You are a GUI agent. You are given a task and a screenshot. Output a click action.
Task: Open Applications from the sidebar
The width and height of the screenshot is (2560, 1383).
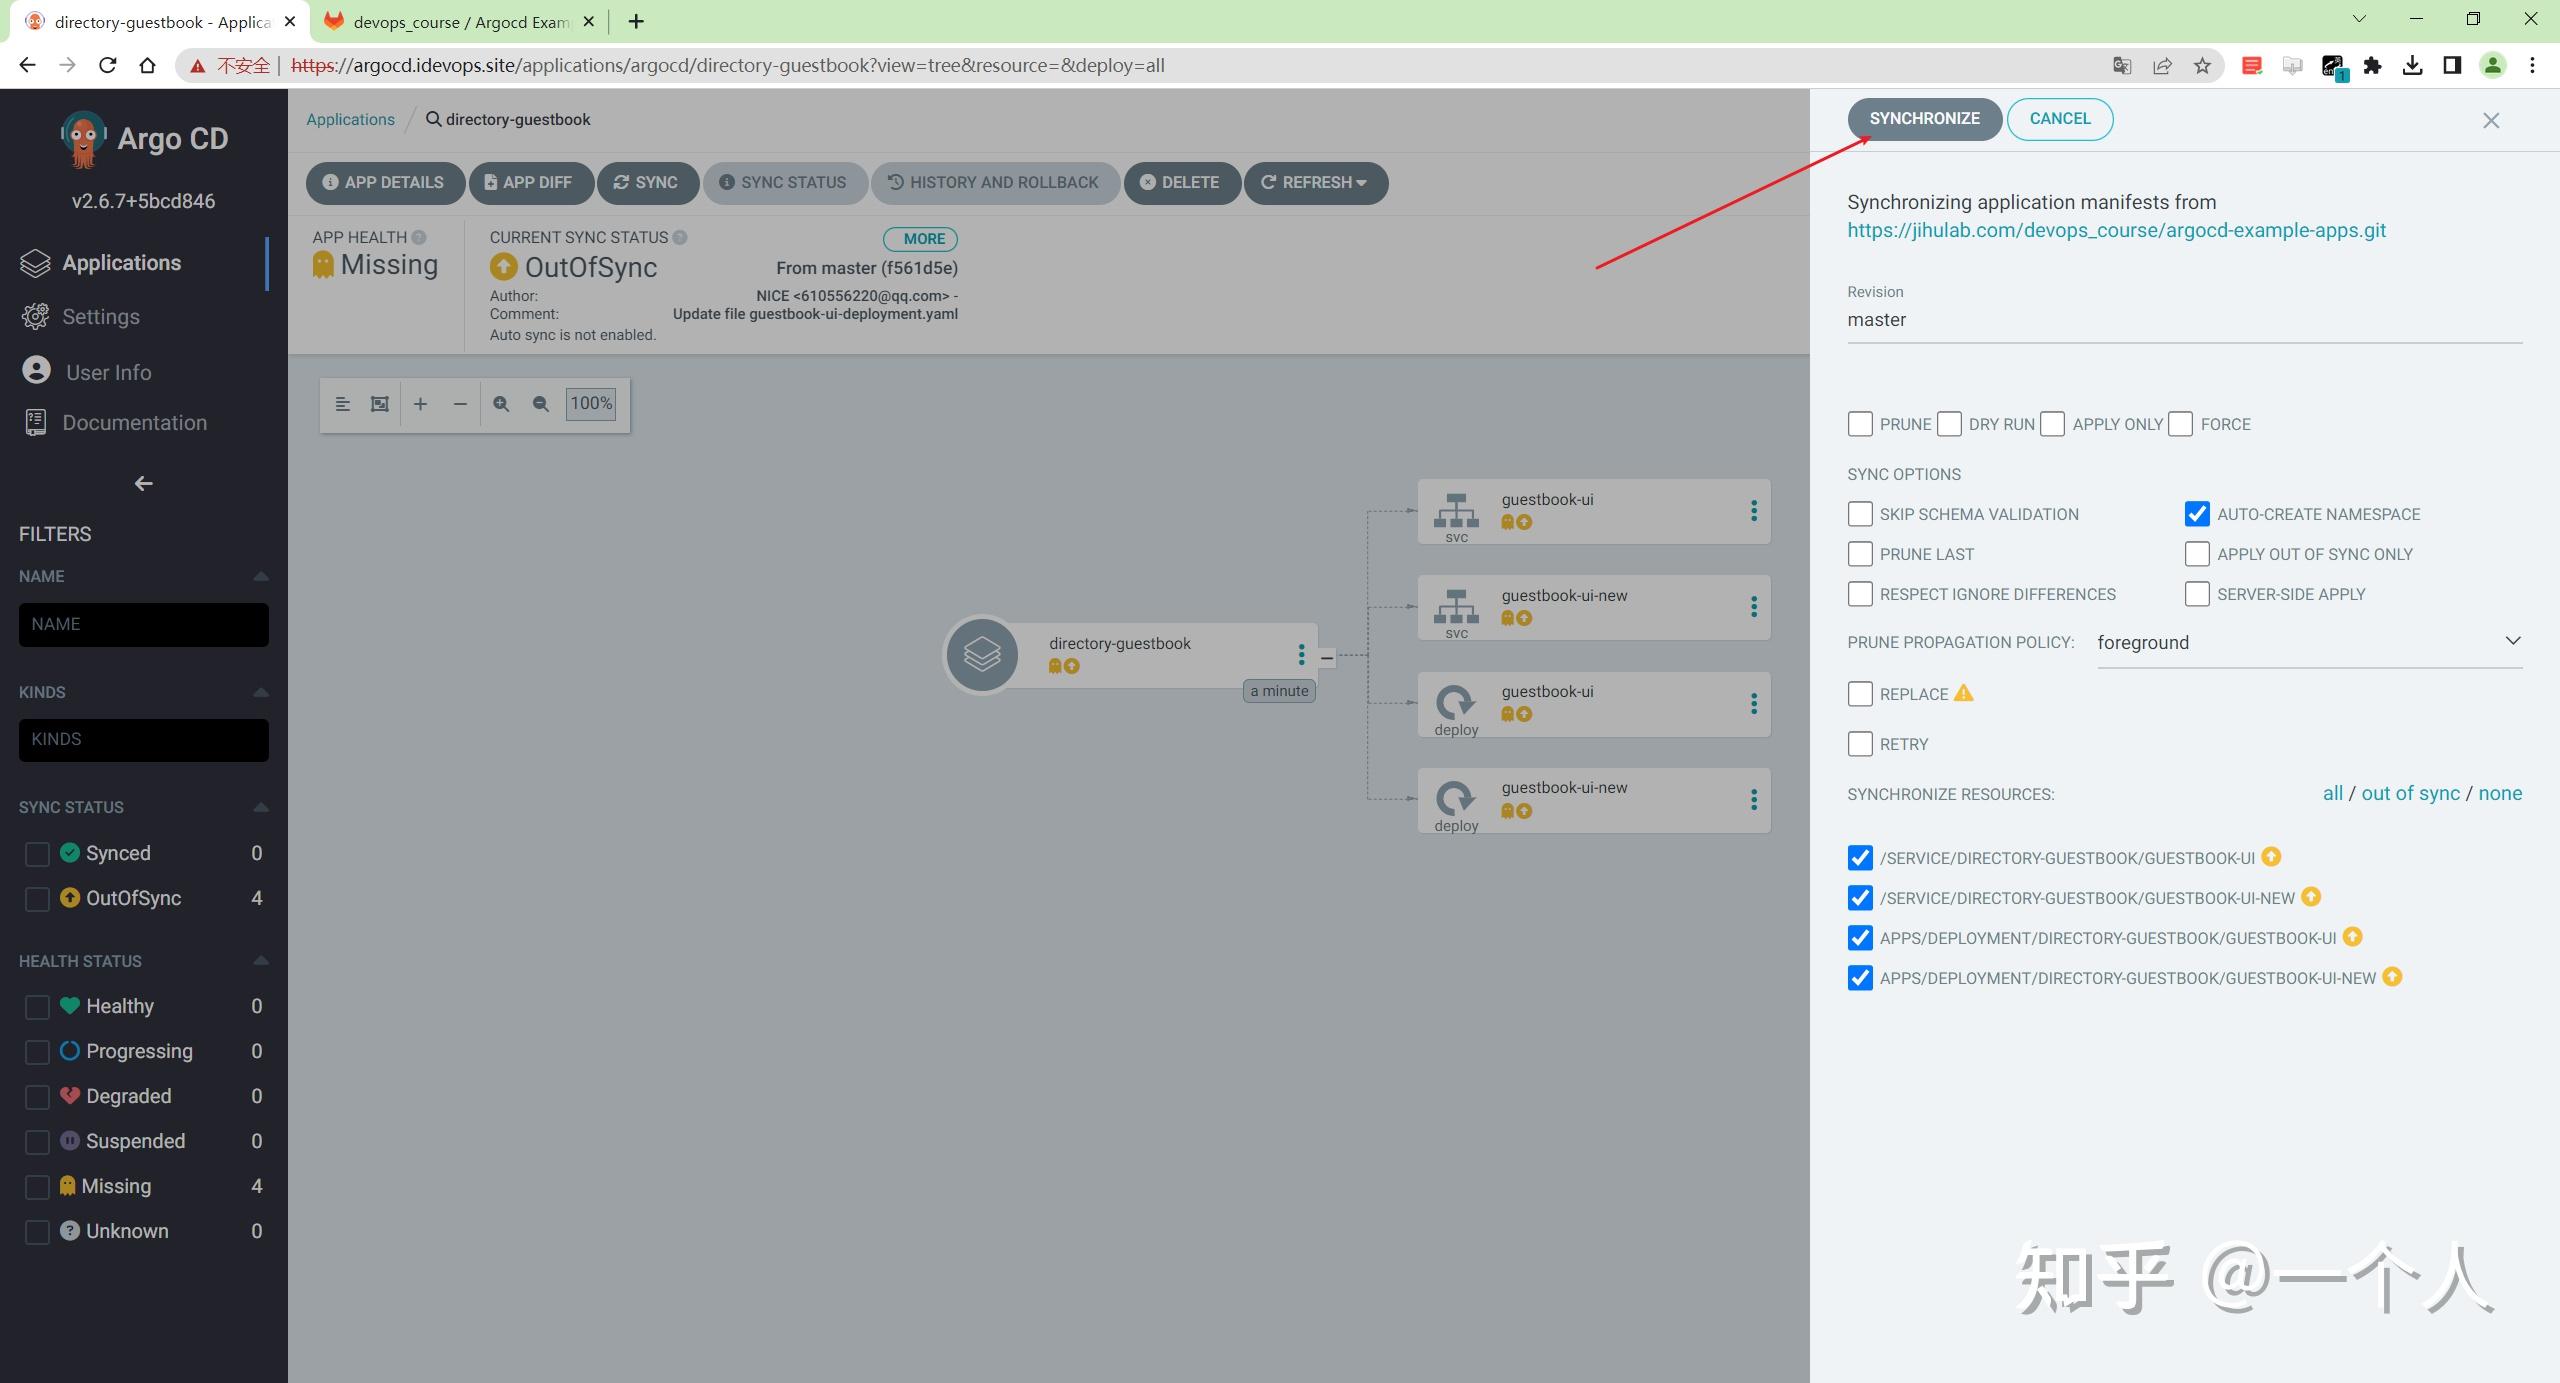120,263
